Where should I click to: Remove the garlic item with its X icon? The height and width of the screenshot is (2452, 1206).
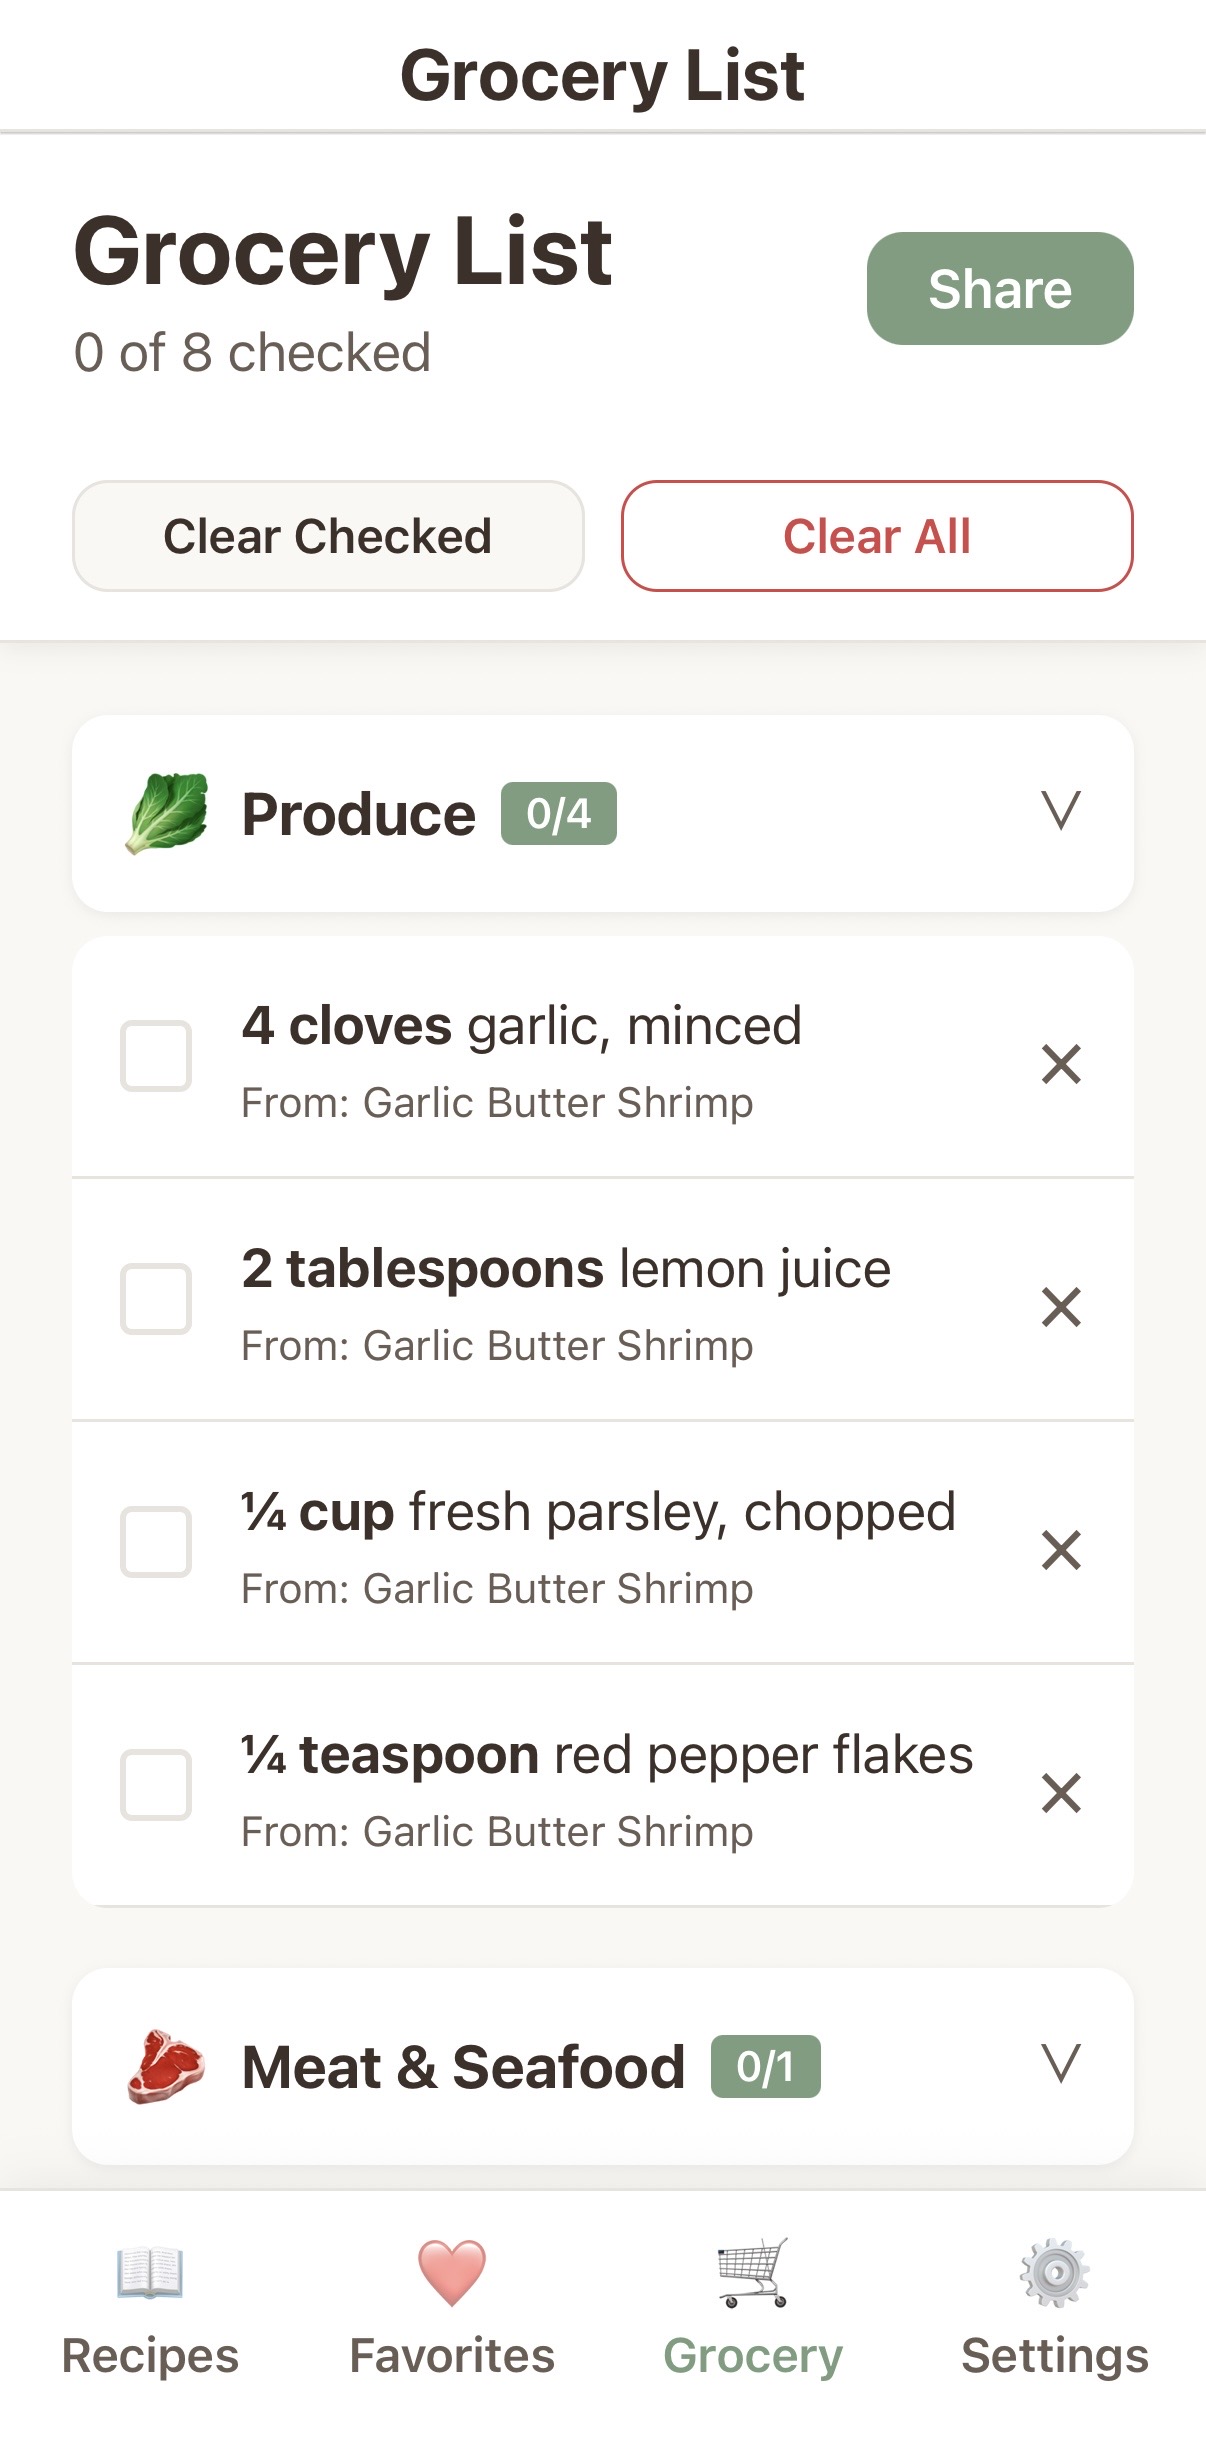coord(1061,1064)
